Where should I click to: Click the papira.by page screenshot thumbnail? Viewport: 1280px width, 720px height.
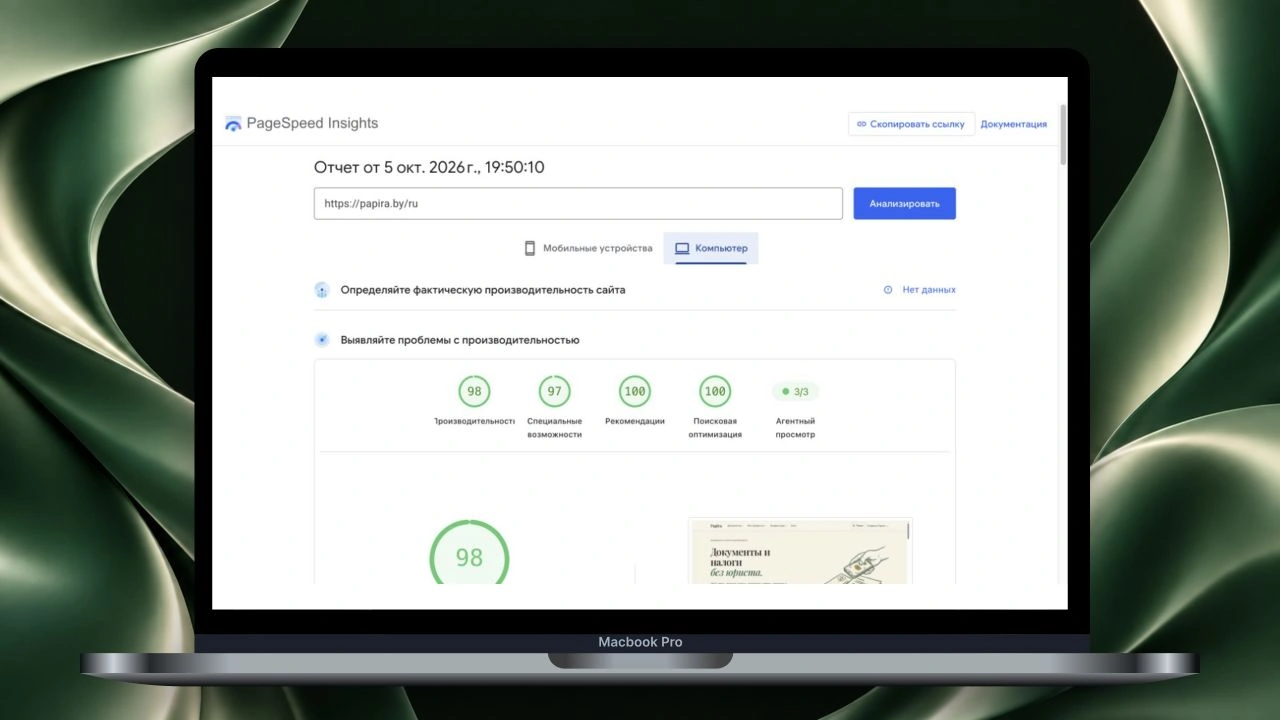click(800, 551)
